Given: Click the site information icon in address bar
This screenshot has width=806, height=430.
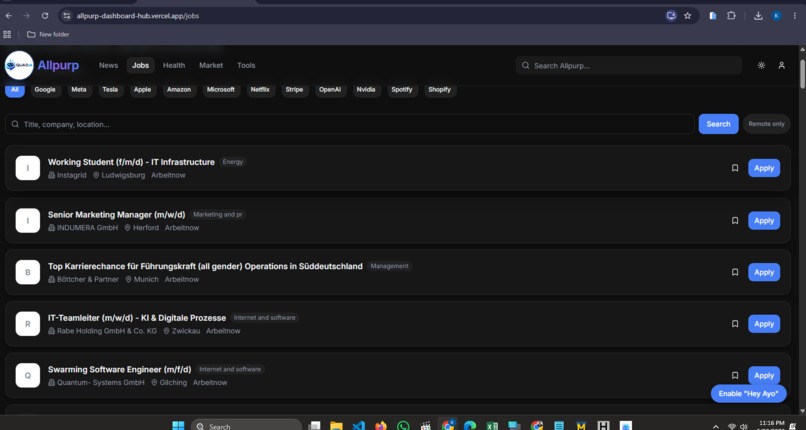Looking at the screenshot, I should [66, 16].
